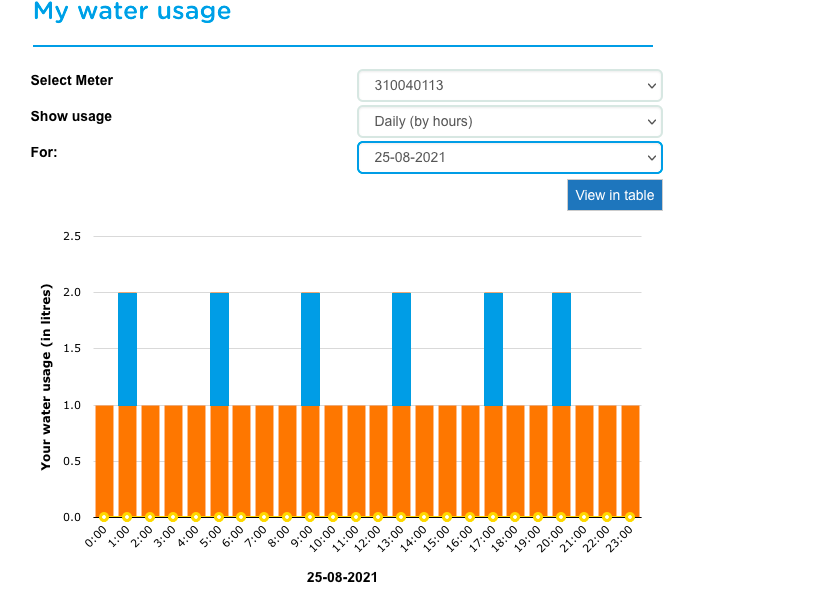Click the blue bar at 13:00
Image resolution: width=835 pixels, height=599 pixels.
(402, 349)
